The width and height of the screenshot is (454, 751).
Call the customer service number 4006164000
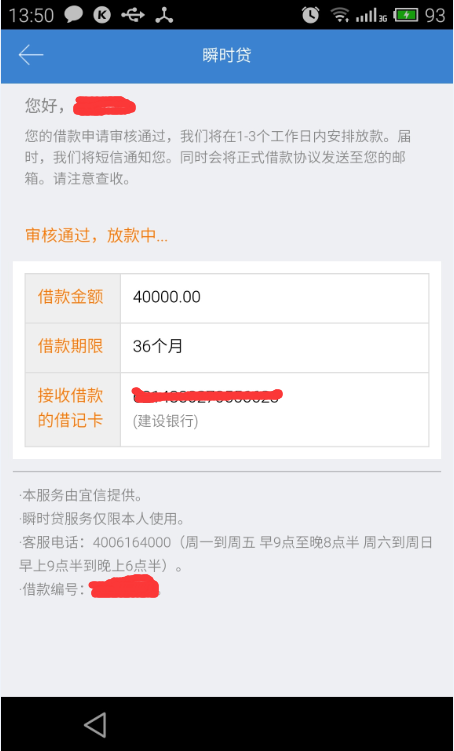132,543
